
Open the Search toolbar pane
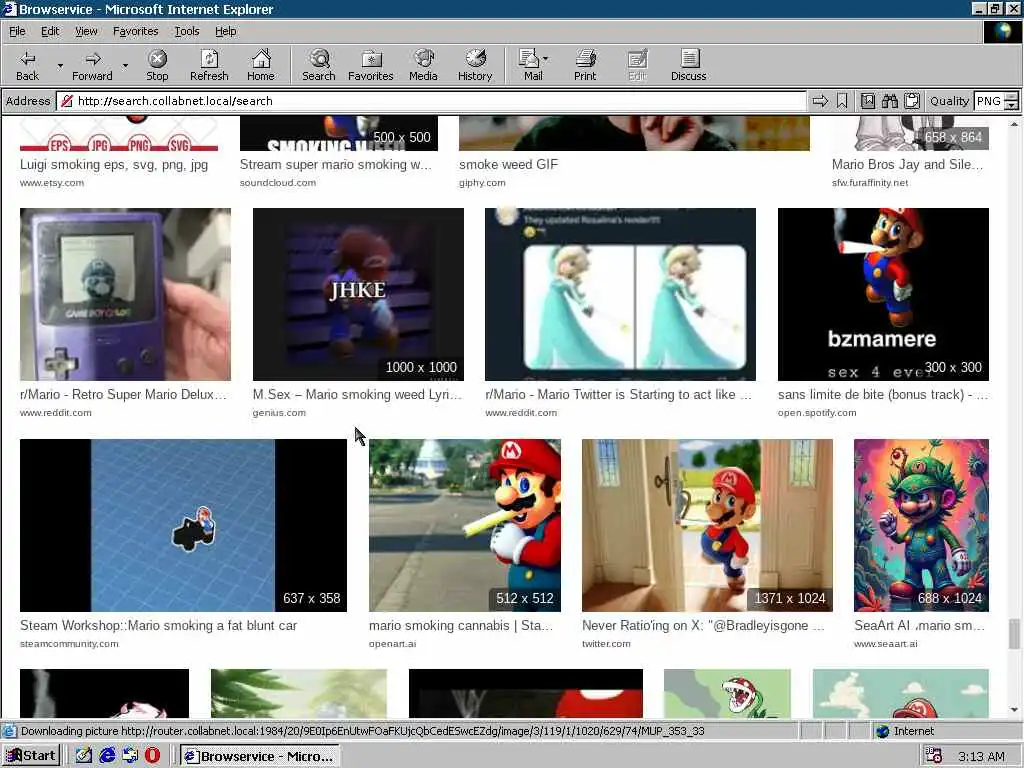[319, 65]
